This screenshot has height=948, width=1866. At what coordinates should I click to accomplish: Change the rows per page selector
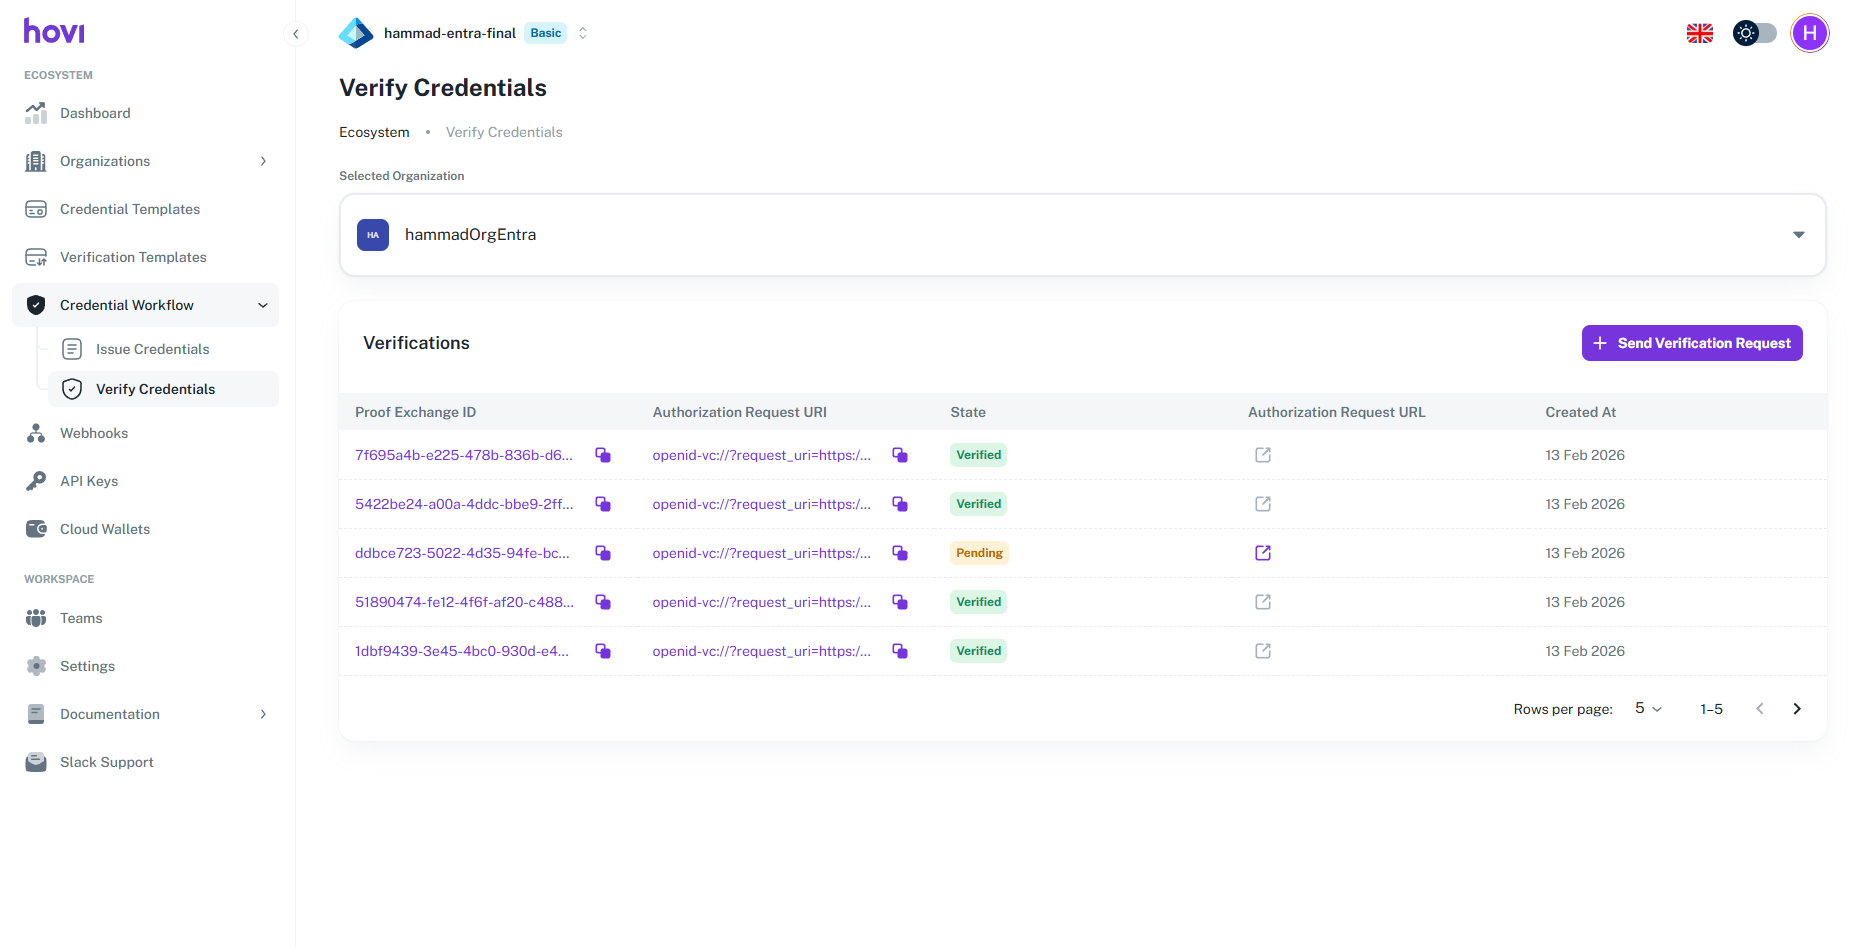pos(1648,709)
